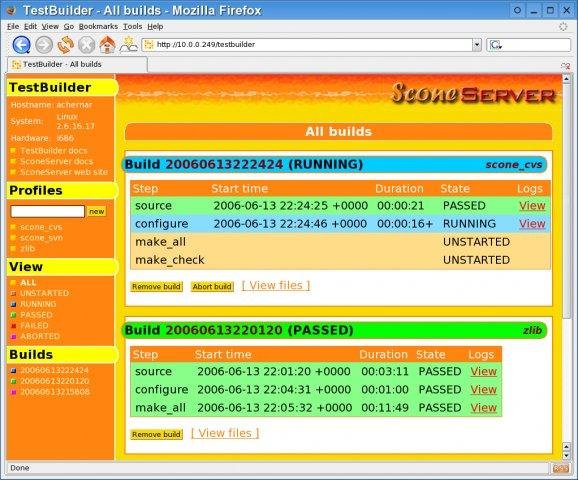
Task: Click the 'make_check' step name cell
Action: [x=170, y=260]
